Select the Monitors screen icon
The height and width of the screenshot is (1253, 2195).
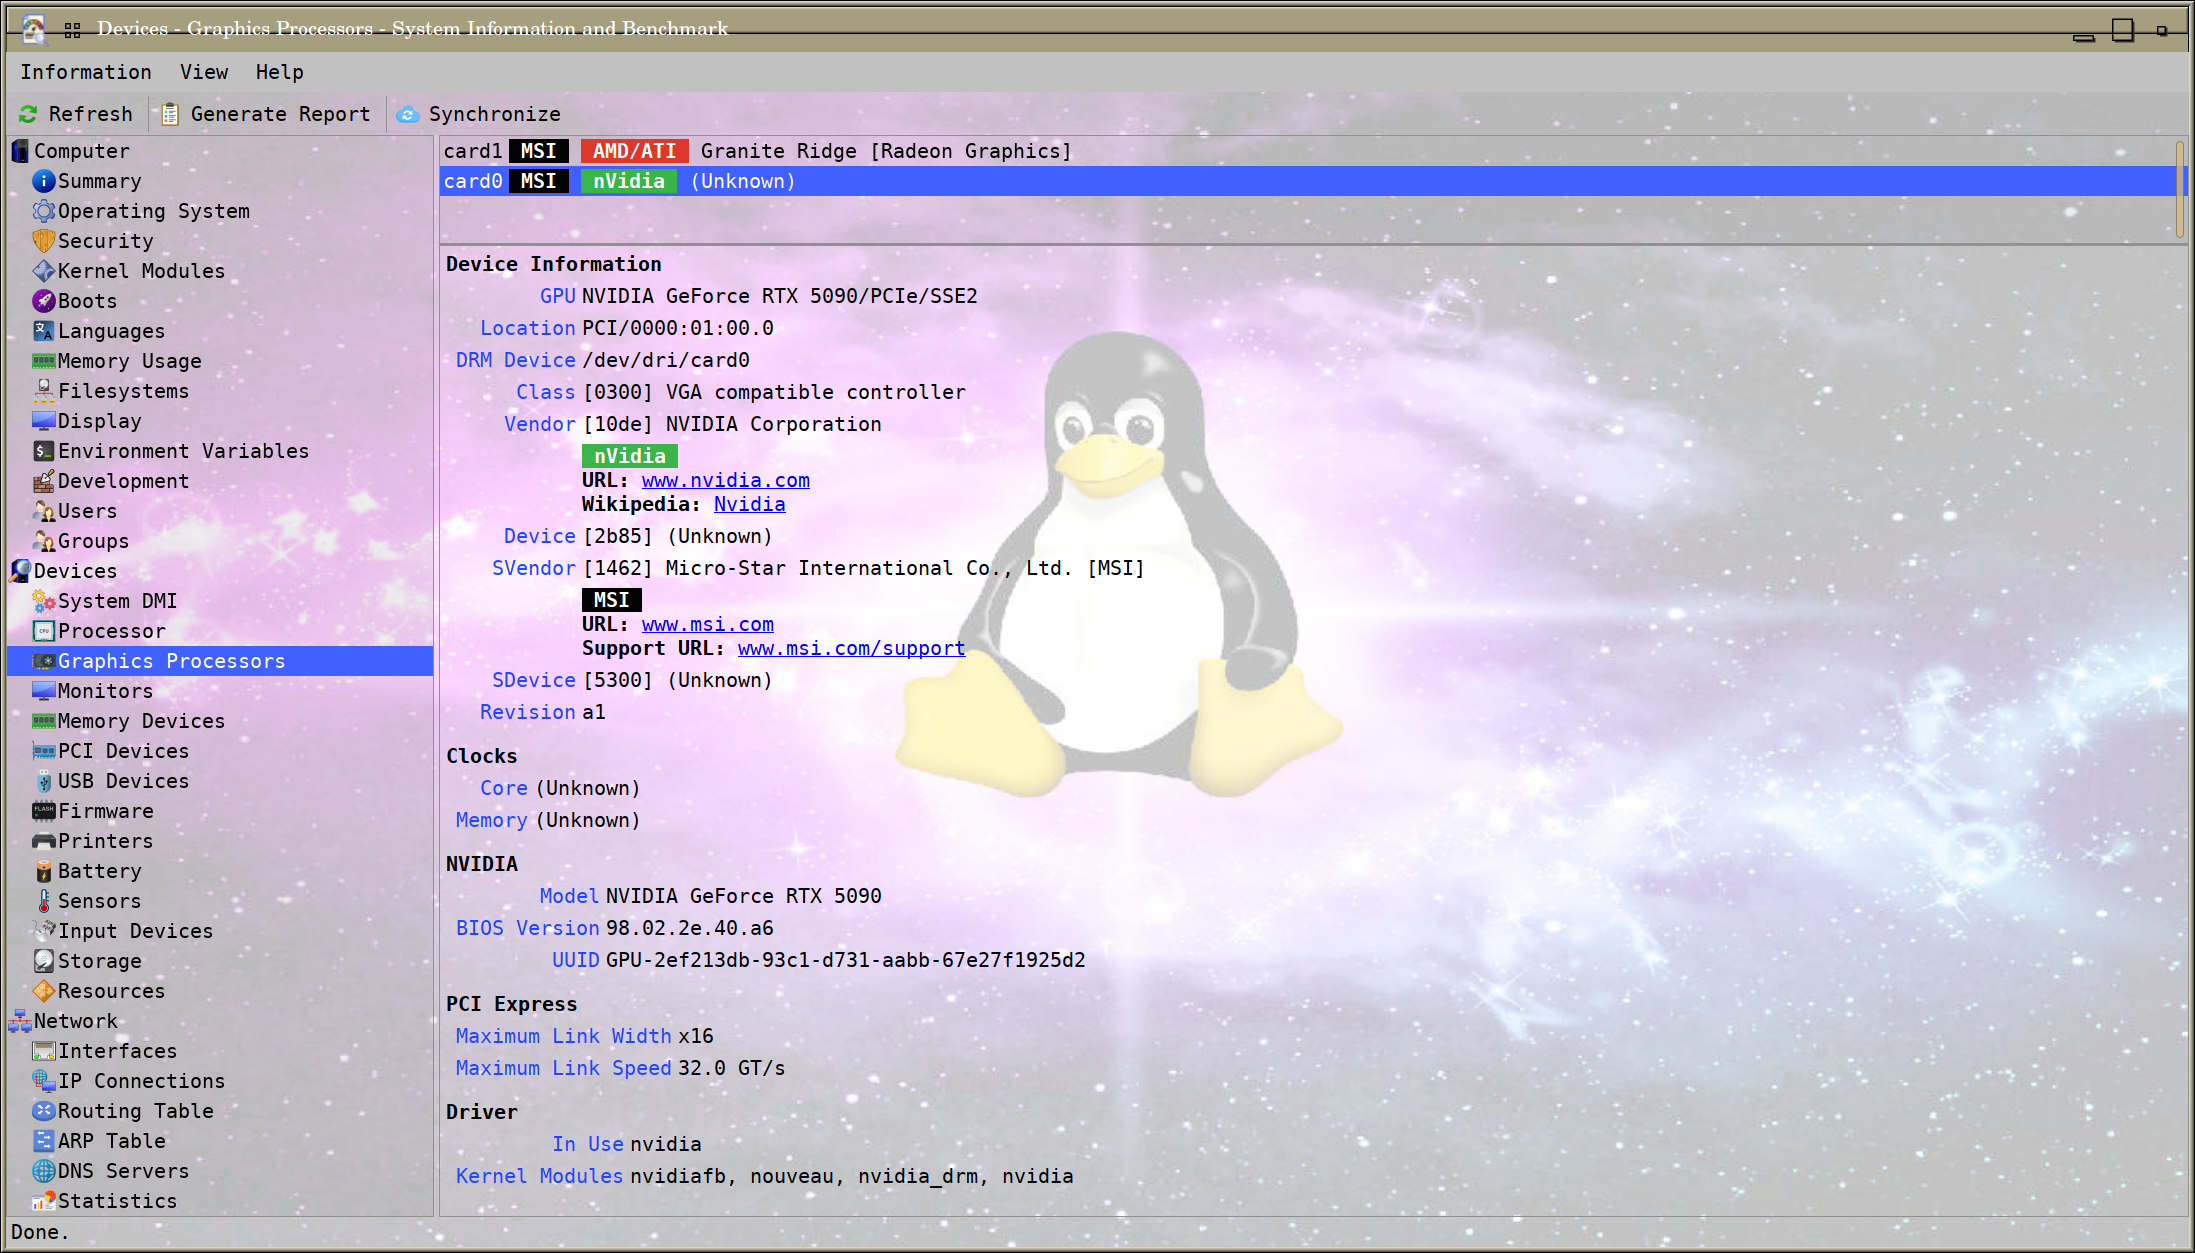point(44,691)
